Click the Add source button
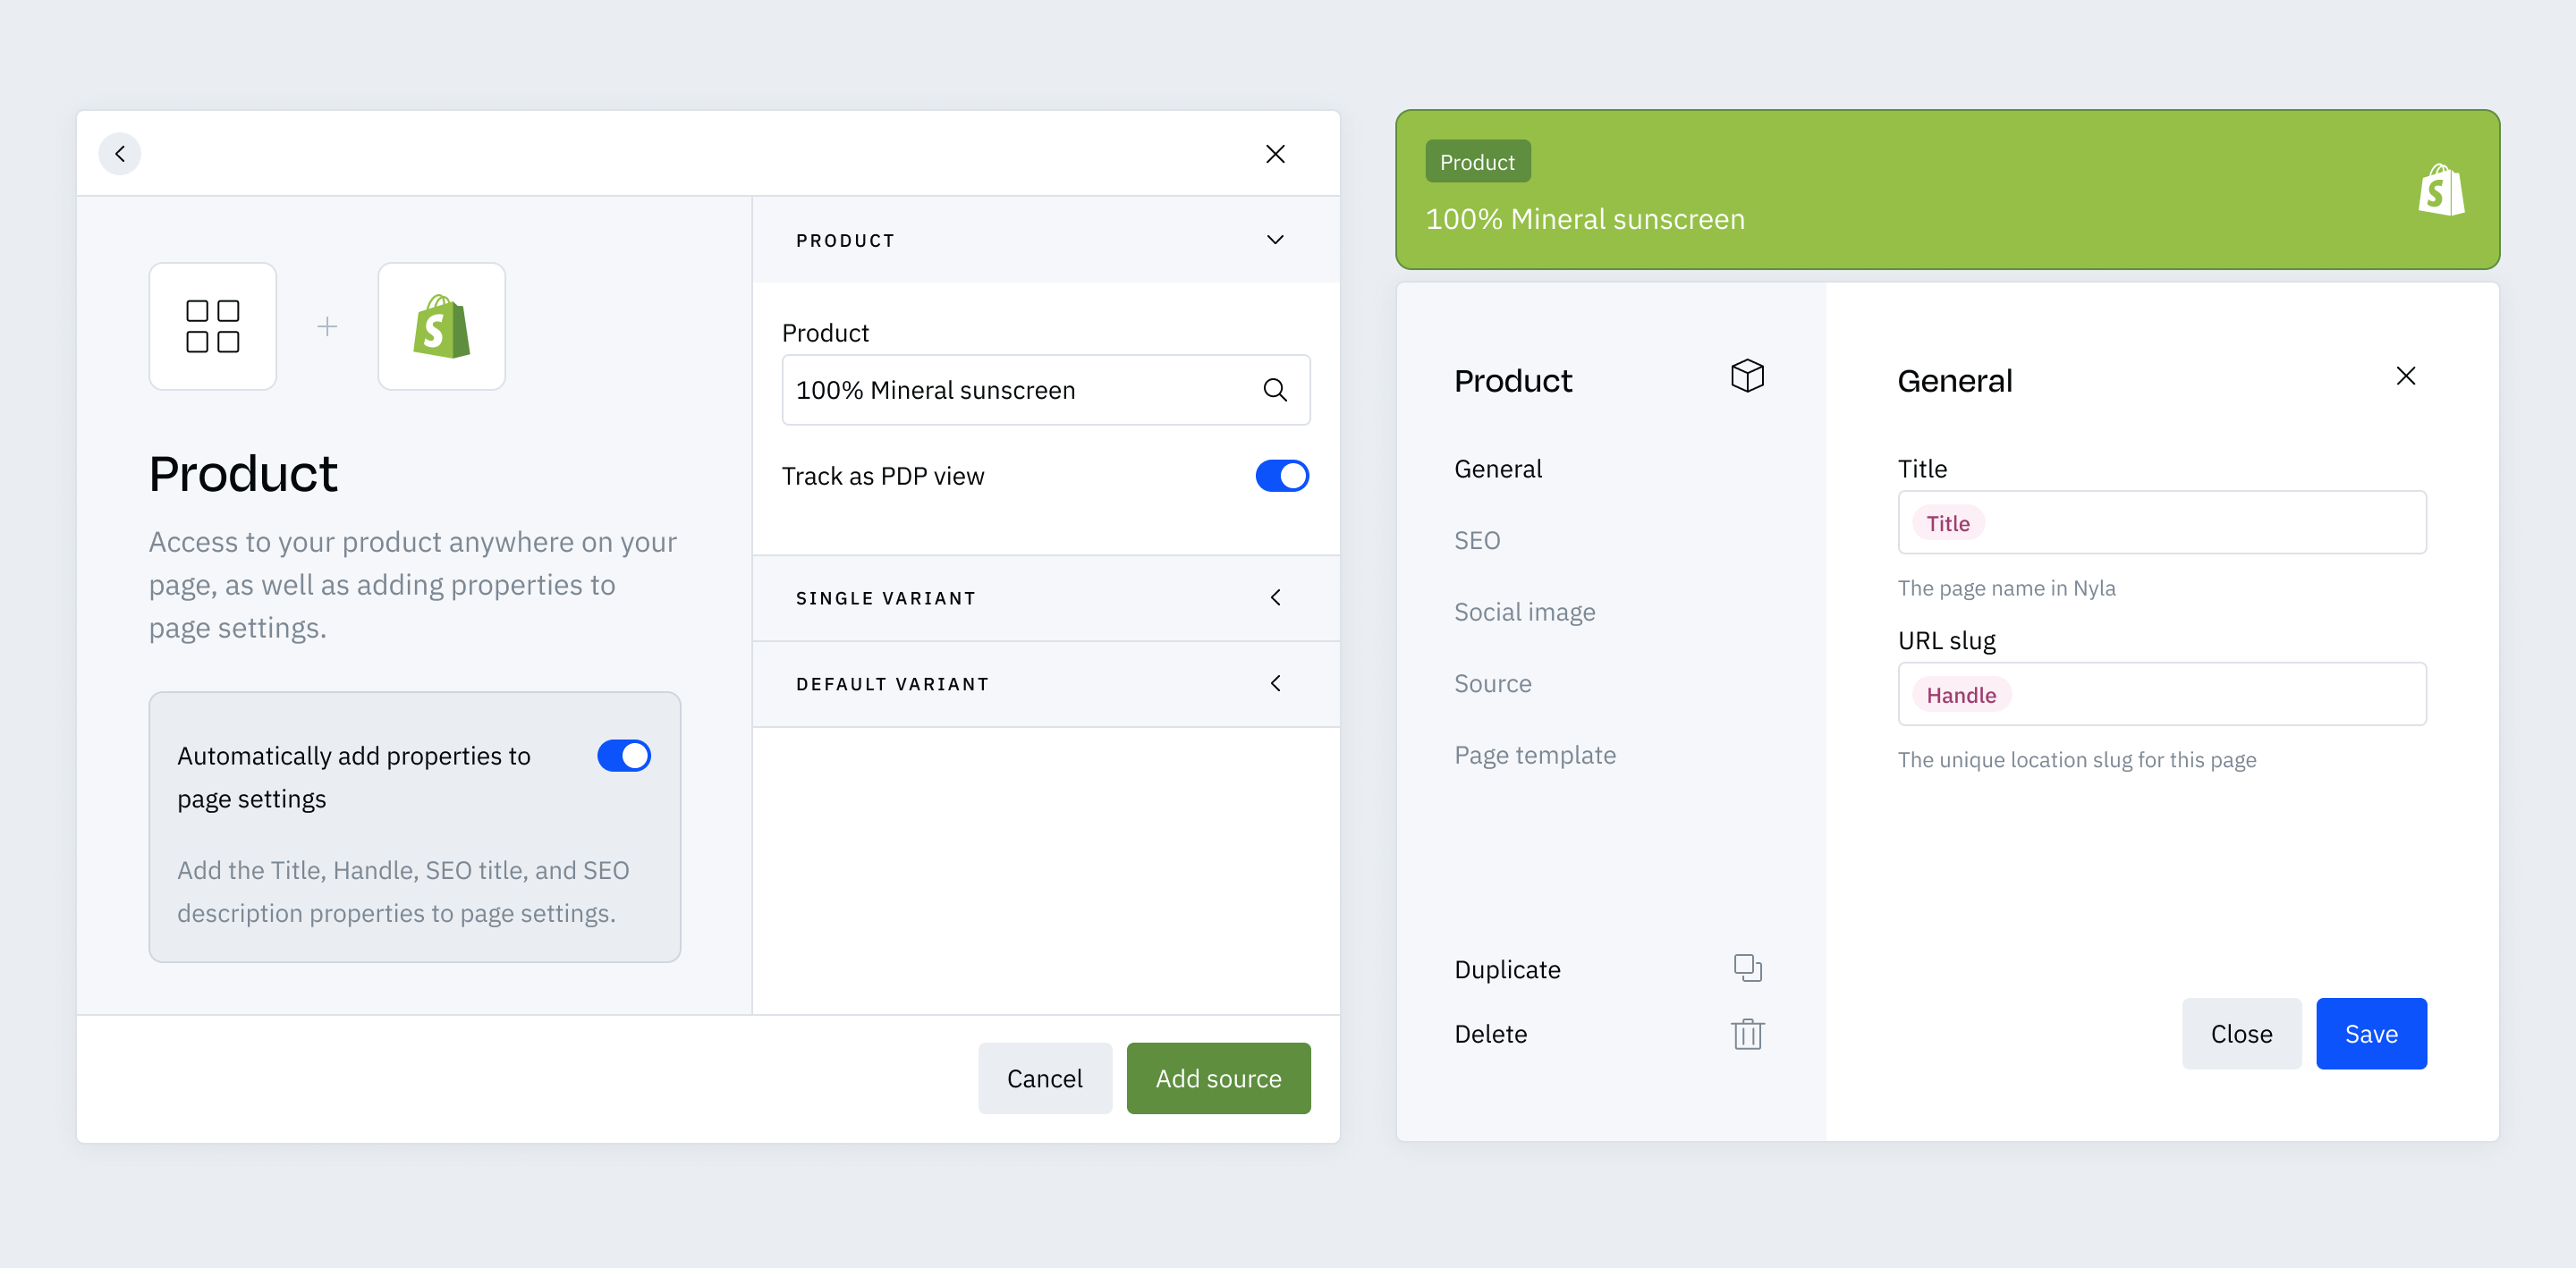This screenshot has width=2576, height=1268. (x=1219, y=1079)
